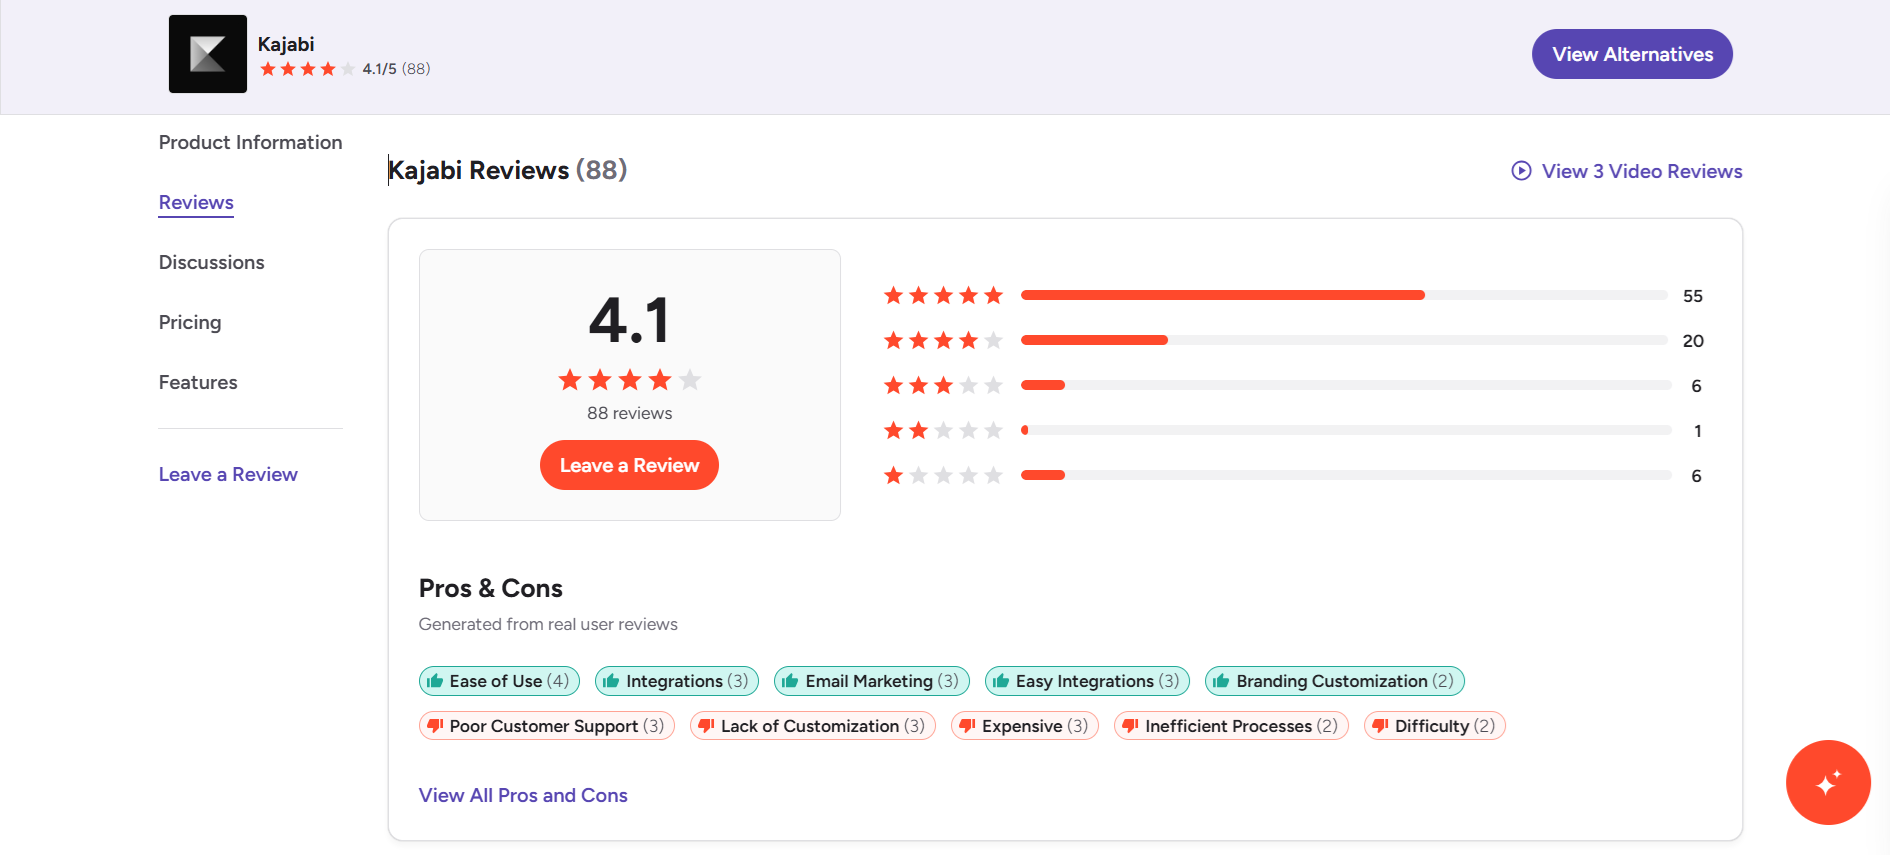This screenshot has height=855, width=1890.
Task: Click the Leave a Review sidebar link
Action: (x=228, y=474)
